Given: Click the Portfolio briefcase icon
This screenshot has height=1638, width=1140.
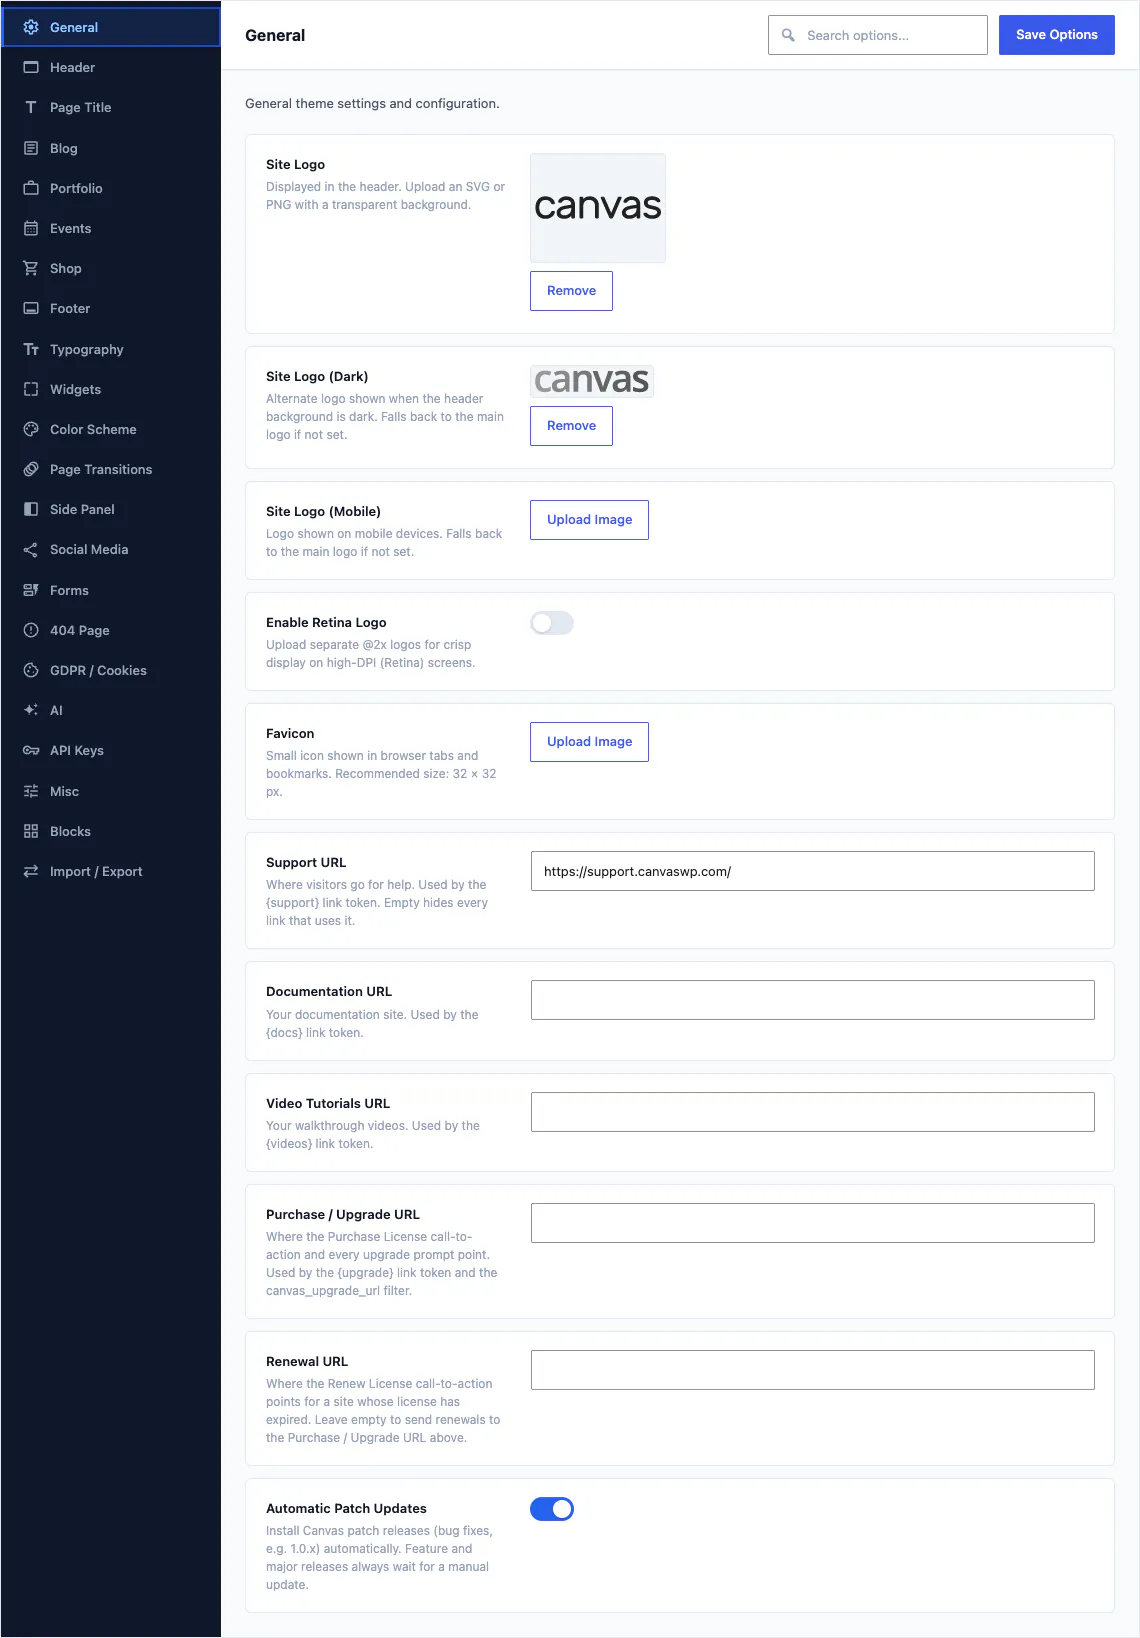Looking at the screenshot, I should click(x=31, y=188).
